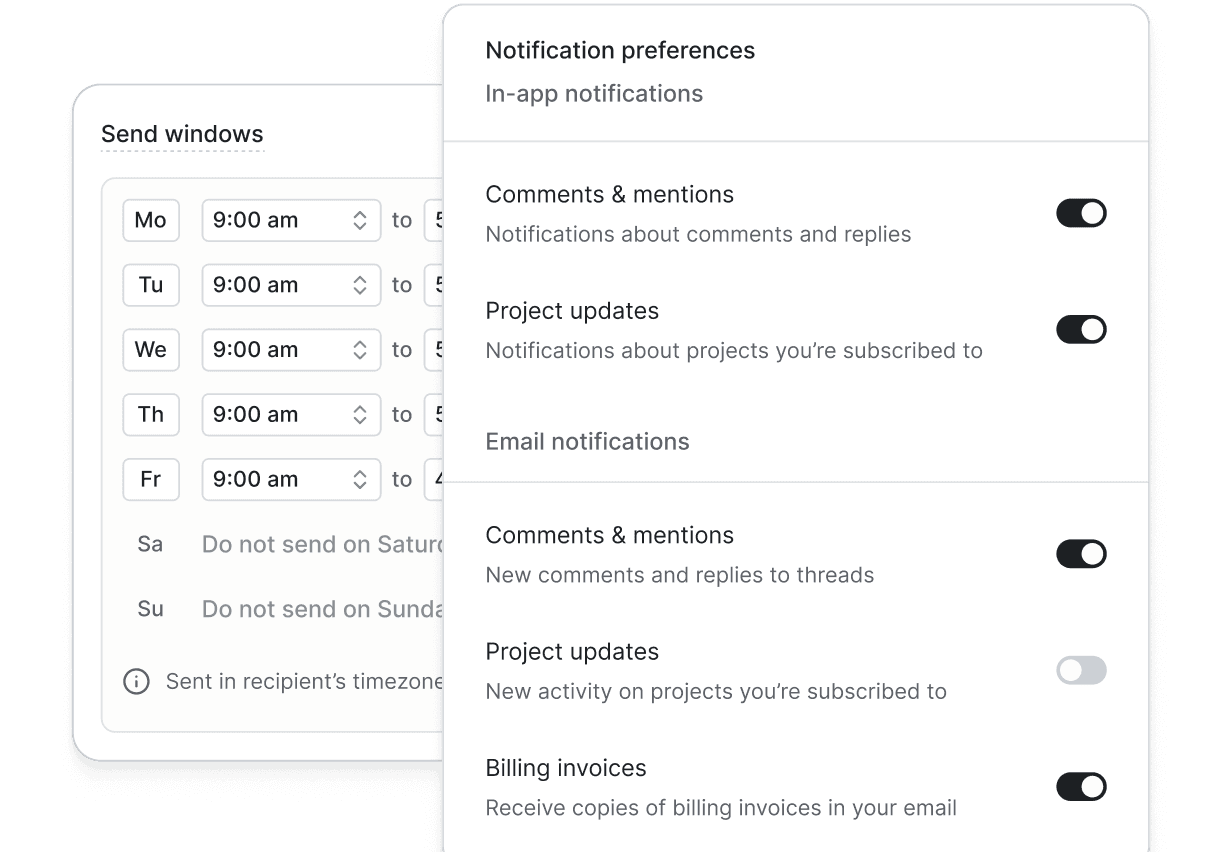Disable in-app Project updates notifications

click(x=1081, y=330)
